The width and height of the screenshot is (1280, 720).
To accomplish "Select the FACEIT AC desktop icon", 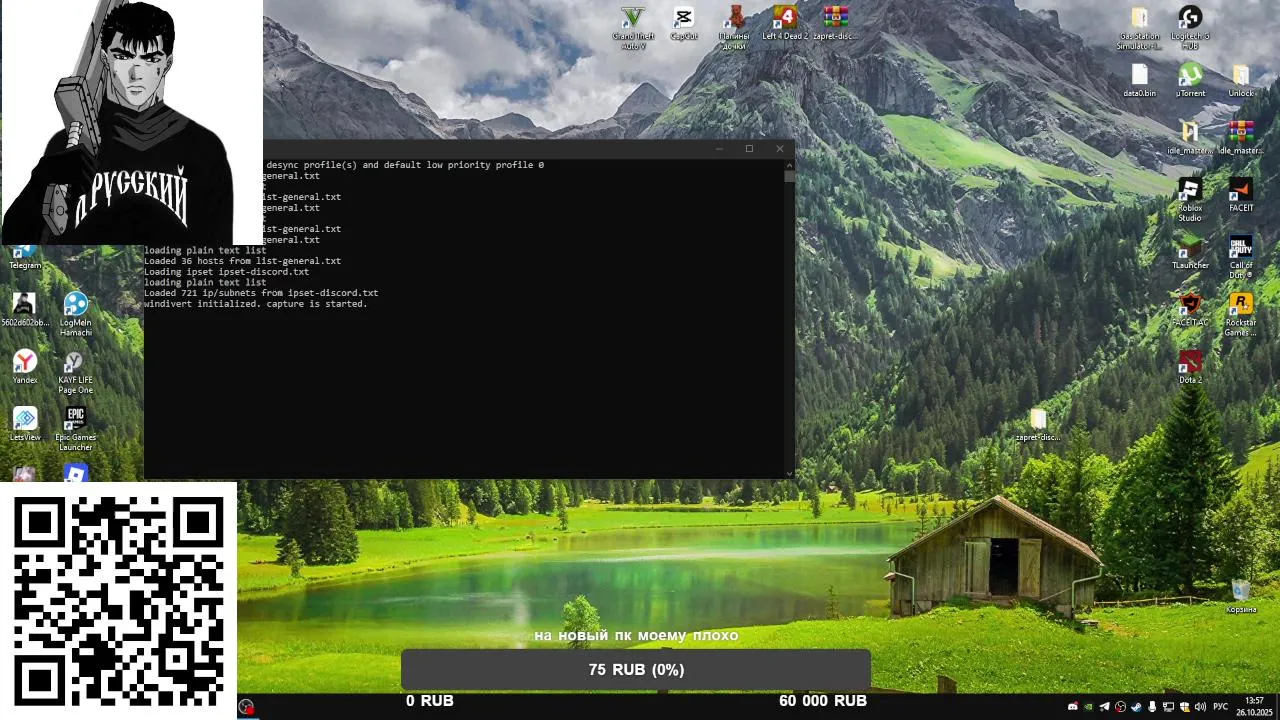I will click(1190, 309).
